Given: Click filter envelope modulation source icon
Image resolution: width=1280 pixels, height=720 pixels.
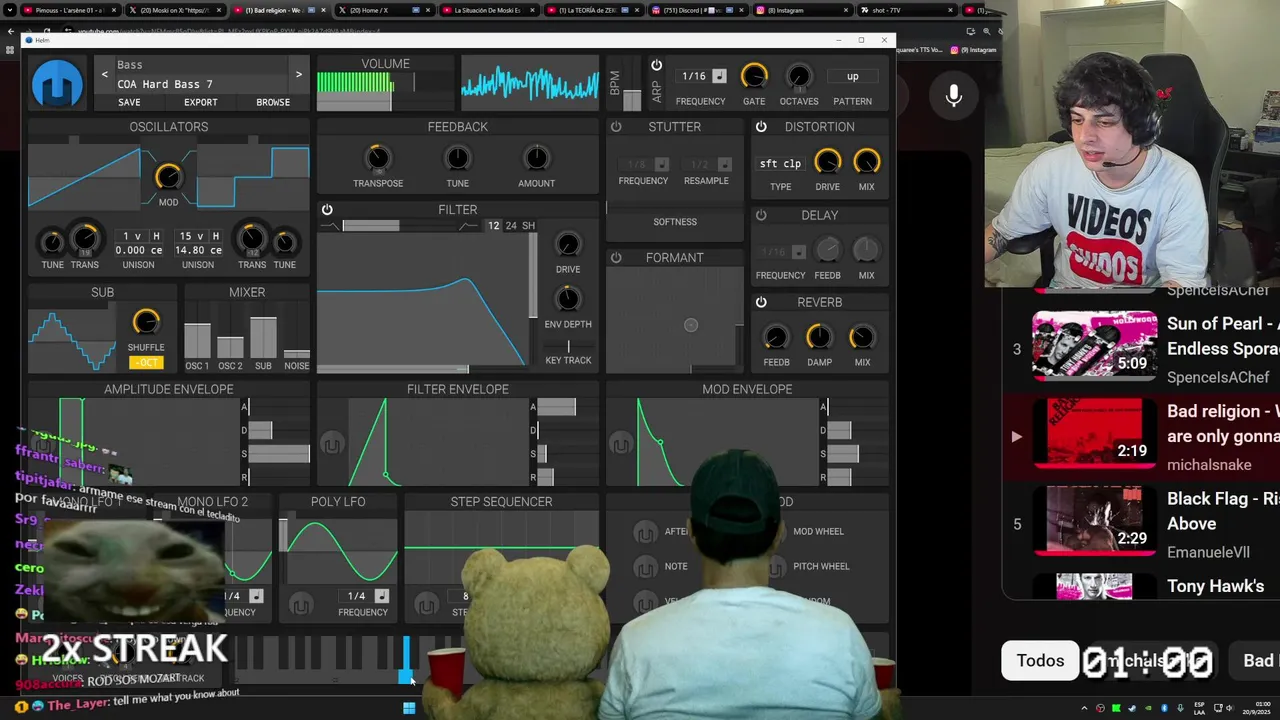Looking at the screenshot, I should tap(332, 443).
